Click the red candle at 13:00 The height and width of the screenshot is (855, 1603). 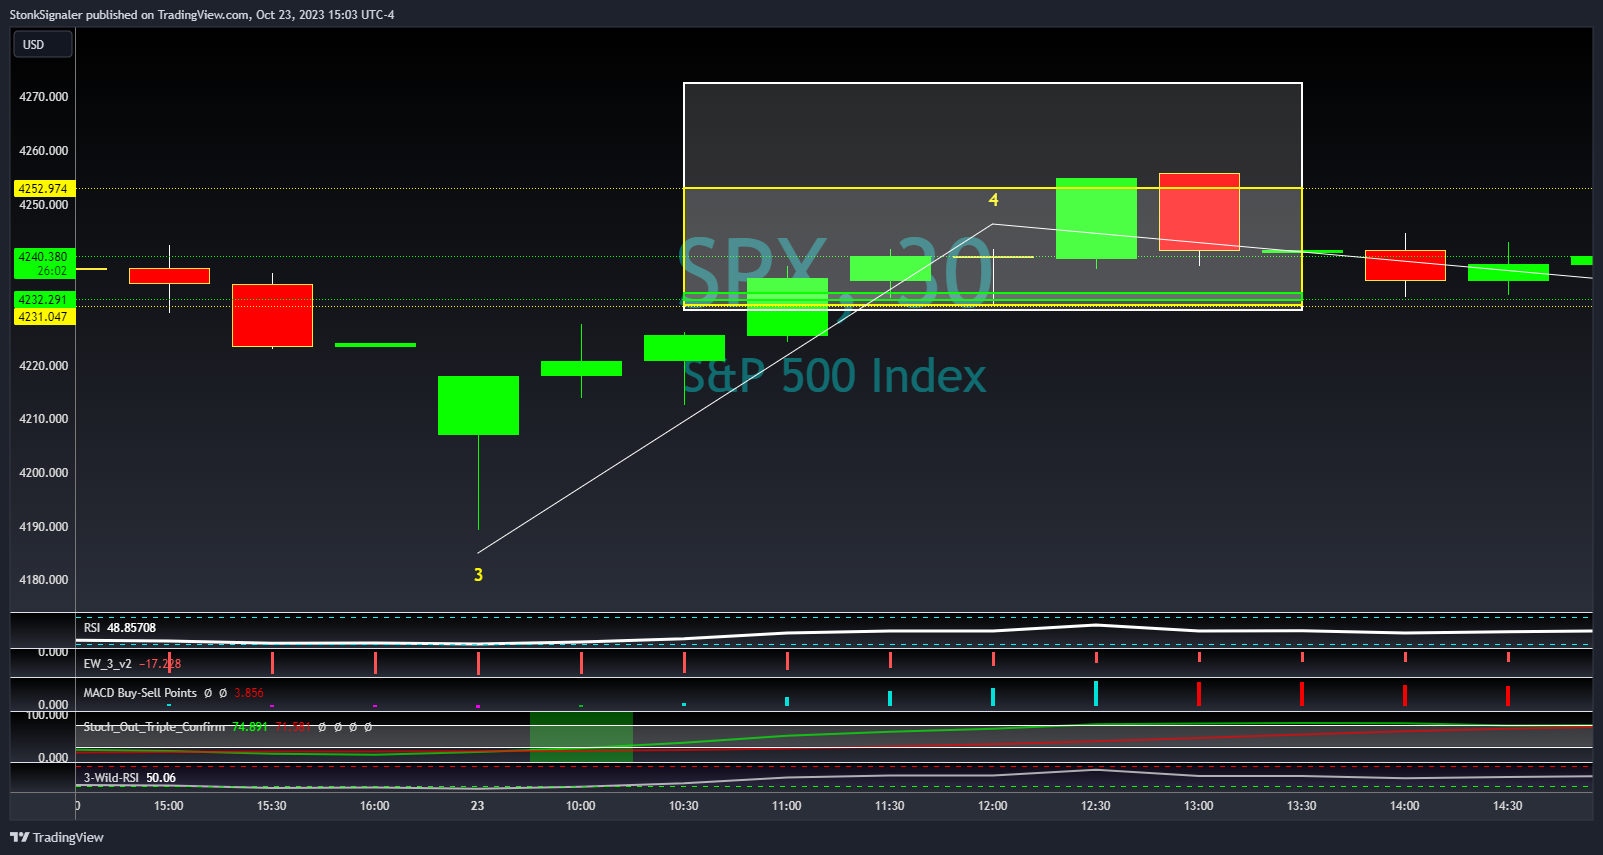click(1199, 212)
